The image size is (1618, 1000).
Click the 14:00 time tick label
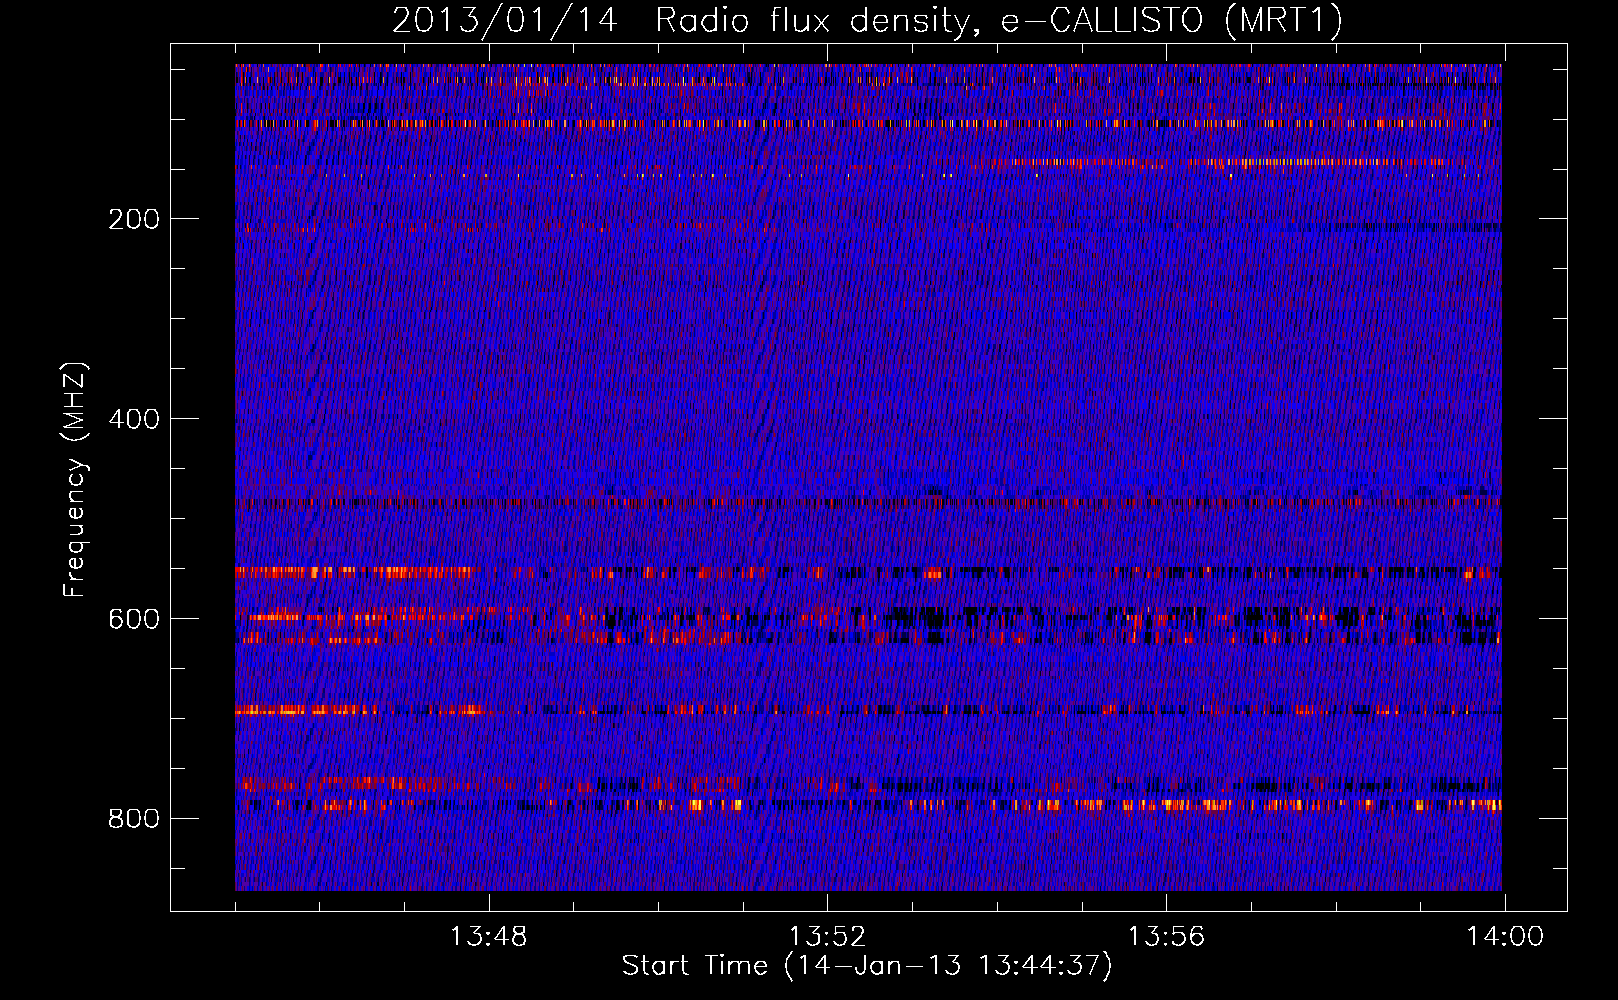[1505, 937]
